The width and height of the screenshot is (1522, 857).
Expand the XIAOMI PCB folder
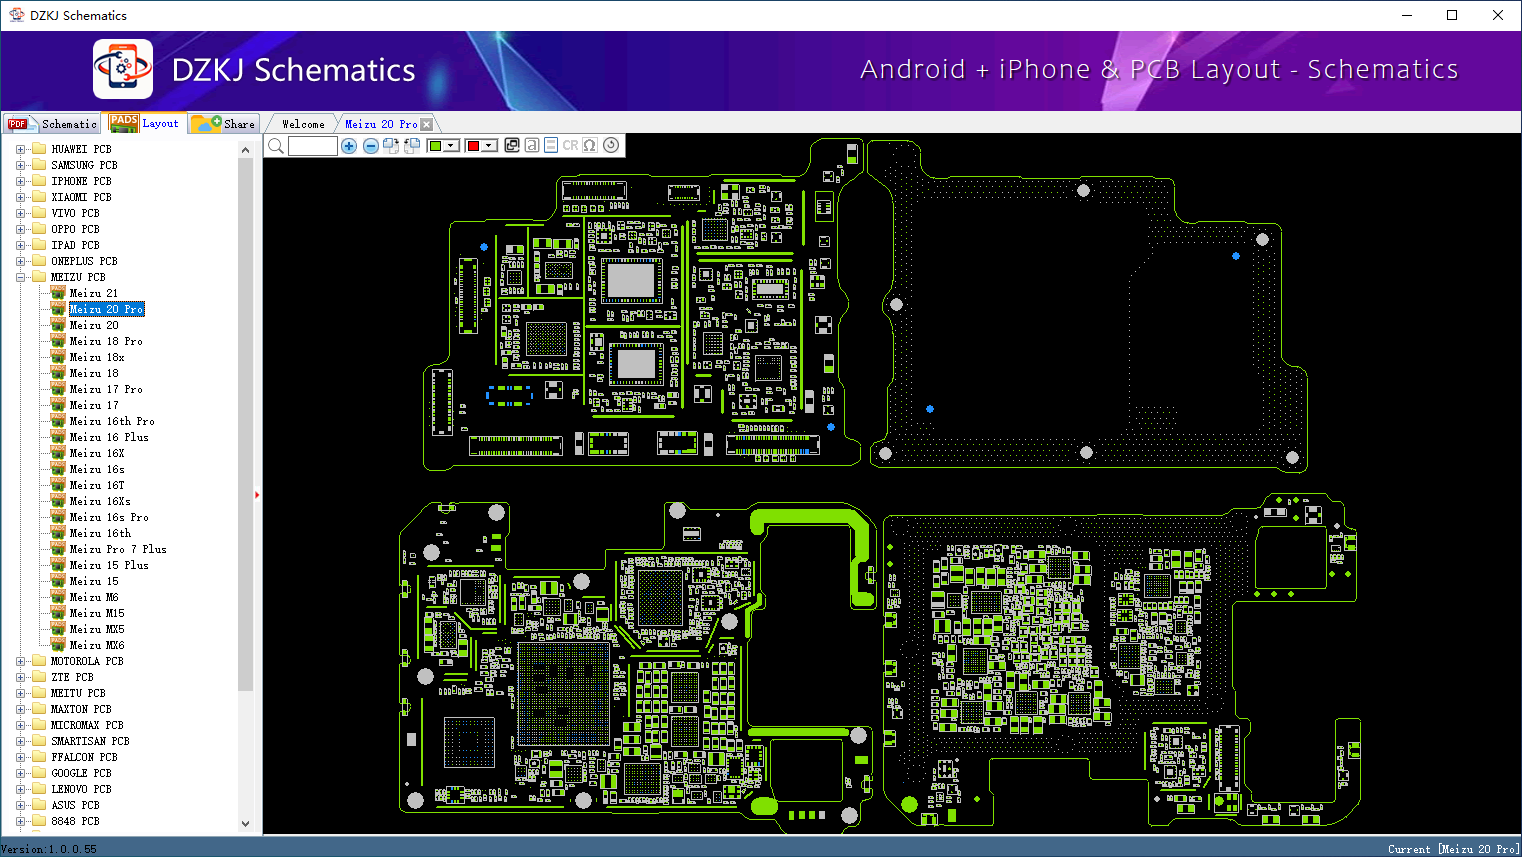(x=20, y=197)
